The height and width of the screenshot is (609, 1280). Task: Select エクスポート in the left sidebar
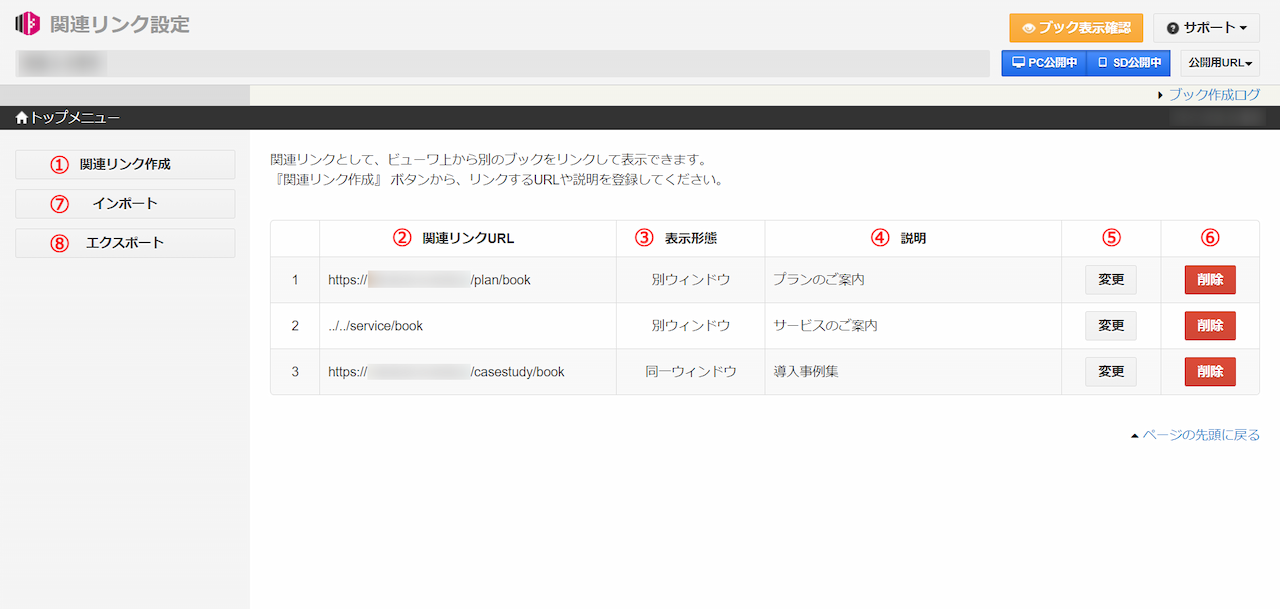pyautogui.click(x=125, y=243)
